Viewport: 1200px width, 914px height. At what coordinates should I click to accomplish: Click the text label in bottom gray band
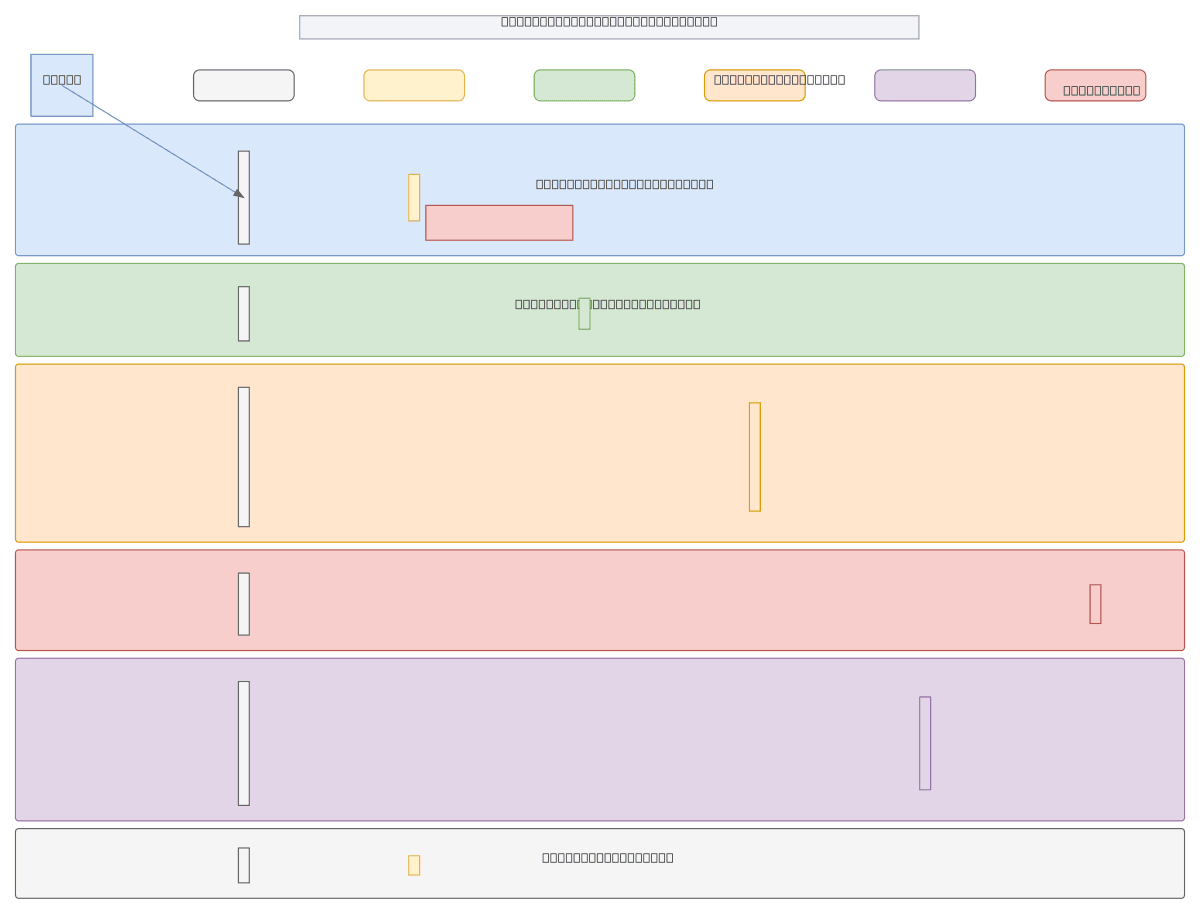point(608,857)
